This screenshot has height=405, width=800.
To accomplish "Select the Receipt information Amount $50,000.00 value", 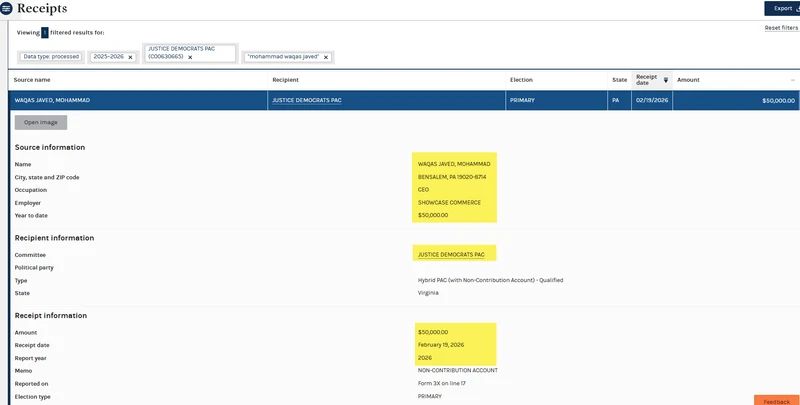I will click(433, 332).
